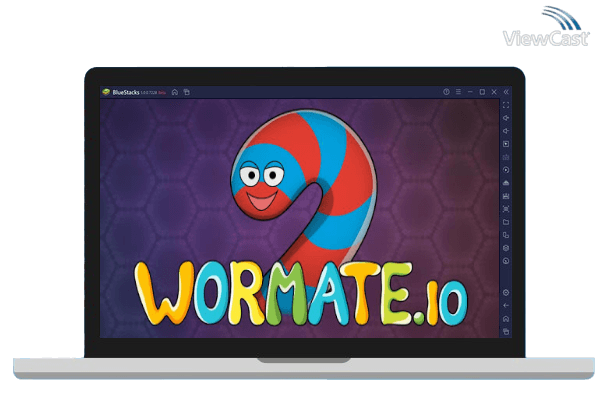Screen dimensions: 602x414
Task: Toggle fullscreen mode in side toolbar
Action: (x=506, y=105)
